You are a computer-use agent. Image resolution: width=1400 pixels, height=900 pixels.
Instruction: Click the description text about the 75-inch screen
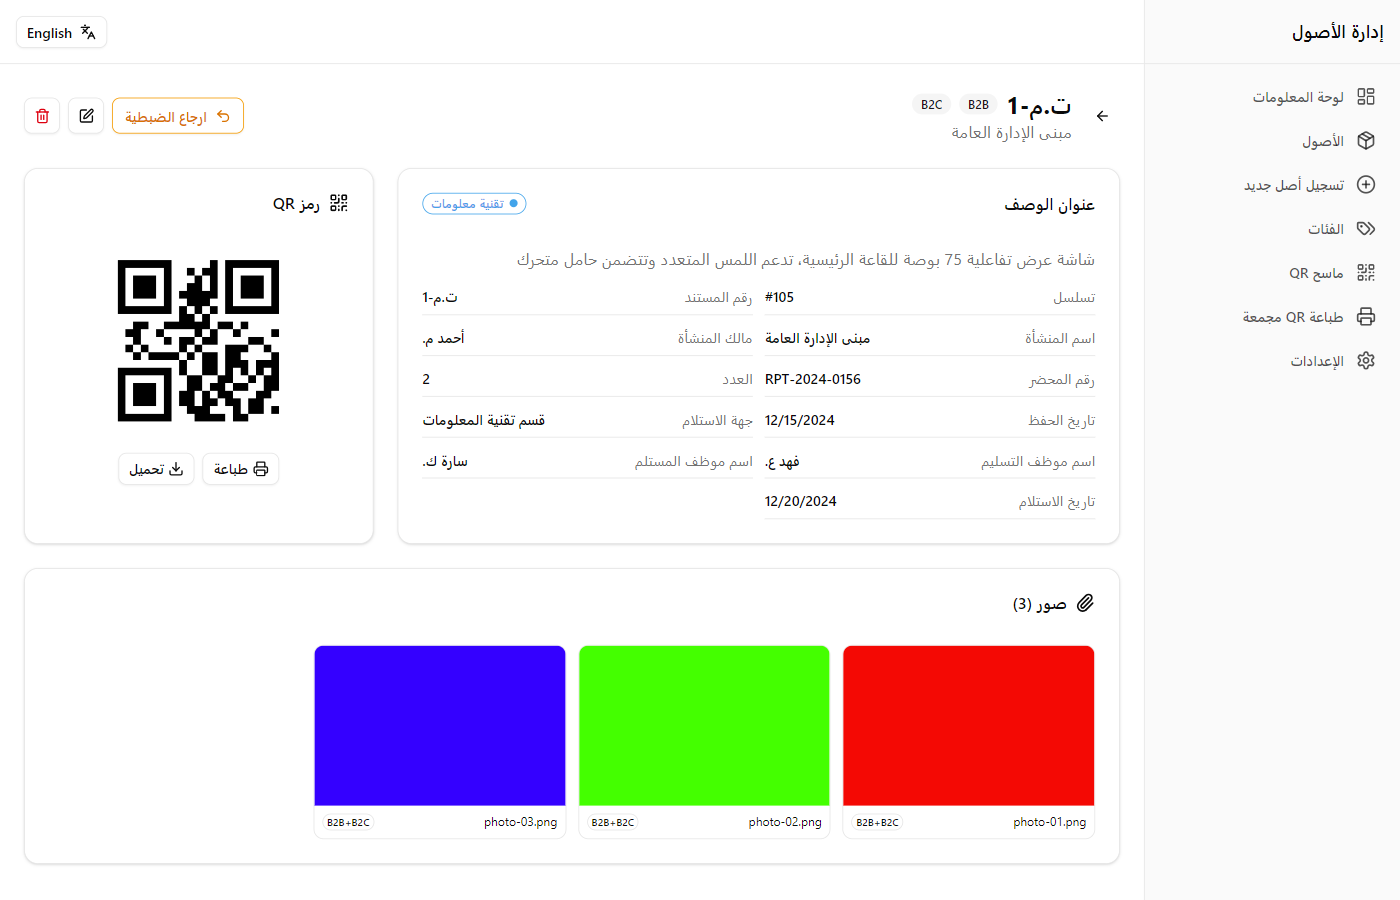coord(805,260)
